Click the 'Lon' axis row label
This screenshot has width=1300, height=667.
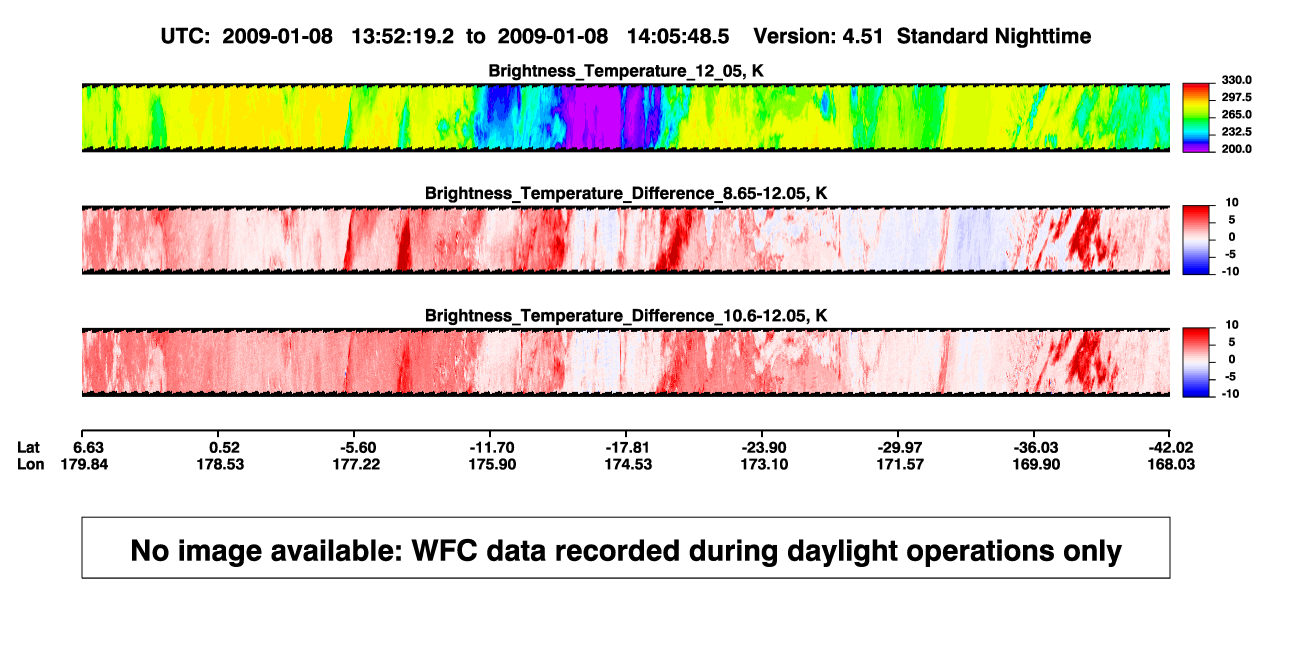coord(30,464)
